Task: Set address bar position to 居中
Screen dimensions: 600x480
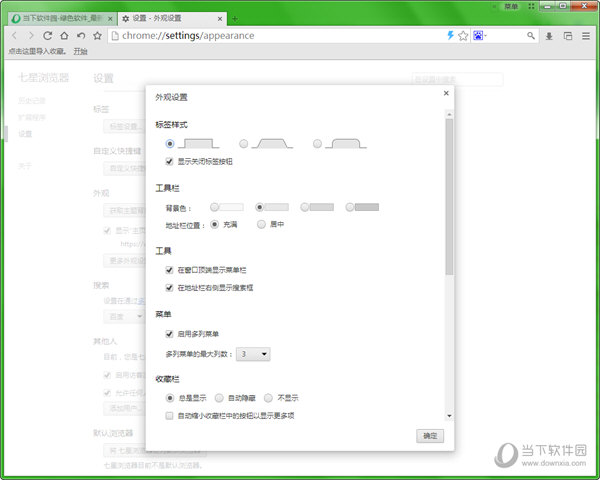Action: (x=261, y=224)
